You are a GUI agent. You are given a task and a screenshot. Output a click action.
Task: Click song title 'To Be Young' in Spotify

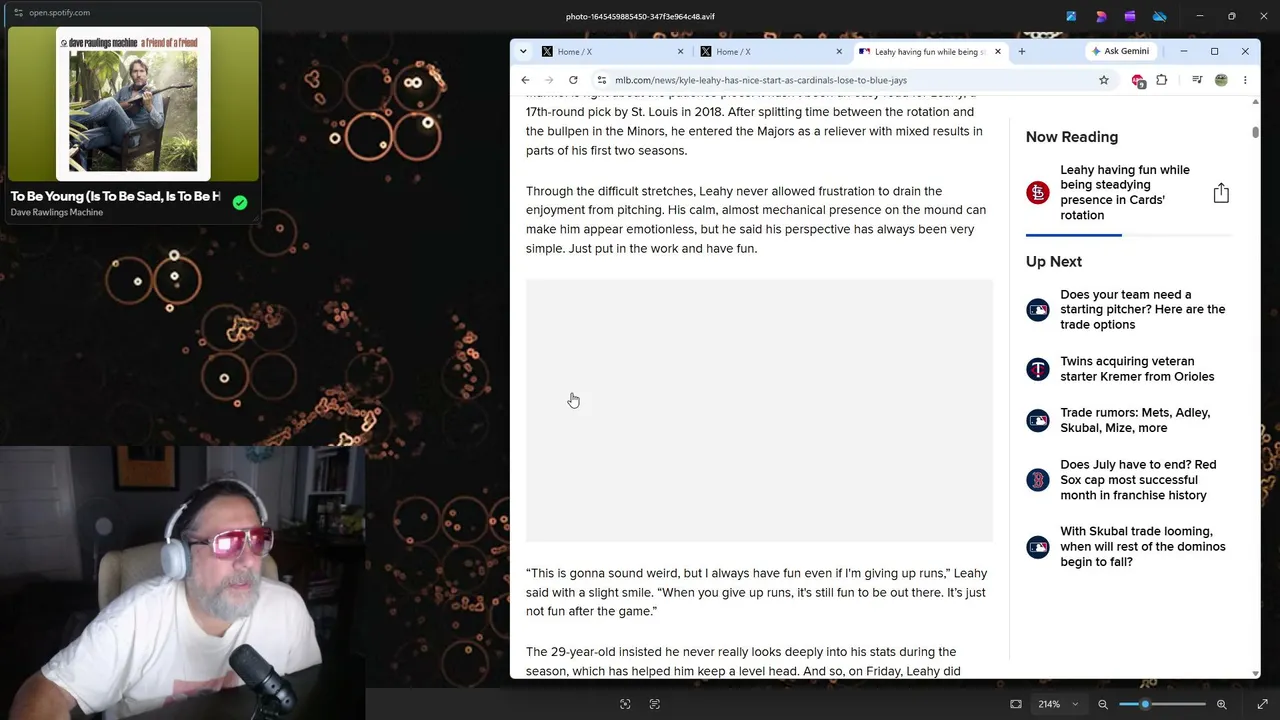pos(115,196)
